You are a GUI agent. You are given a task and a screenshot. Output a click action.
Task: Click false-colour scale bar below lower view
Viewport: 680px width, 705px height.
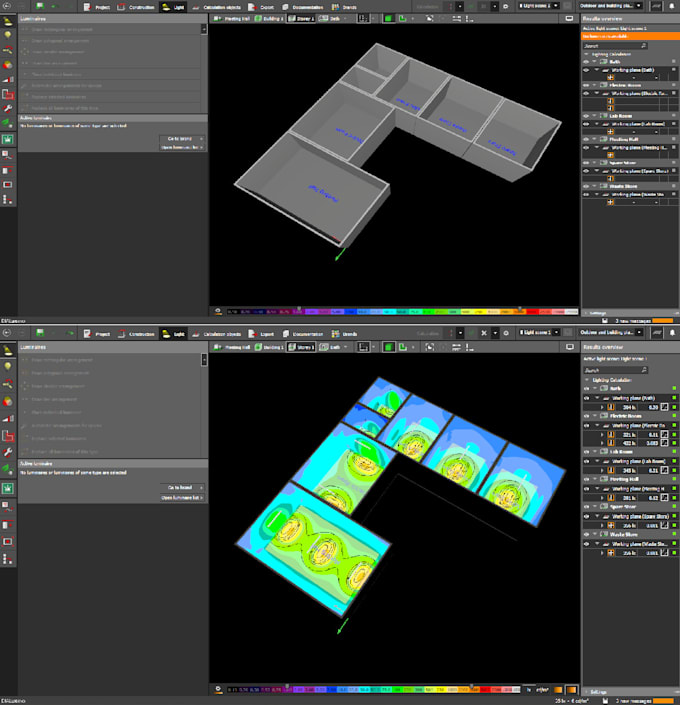(x=373, y=689)
